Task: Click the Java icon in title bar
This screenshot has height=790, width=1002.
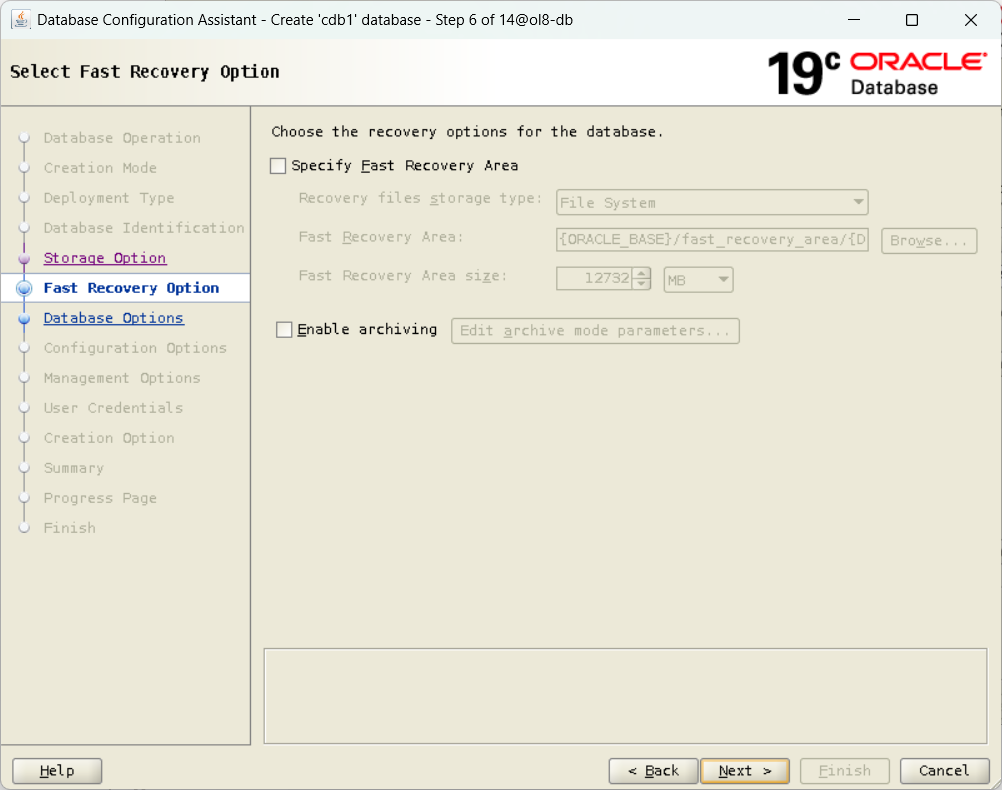Action: [x=20, y=20]
